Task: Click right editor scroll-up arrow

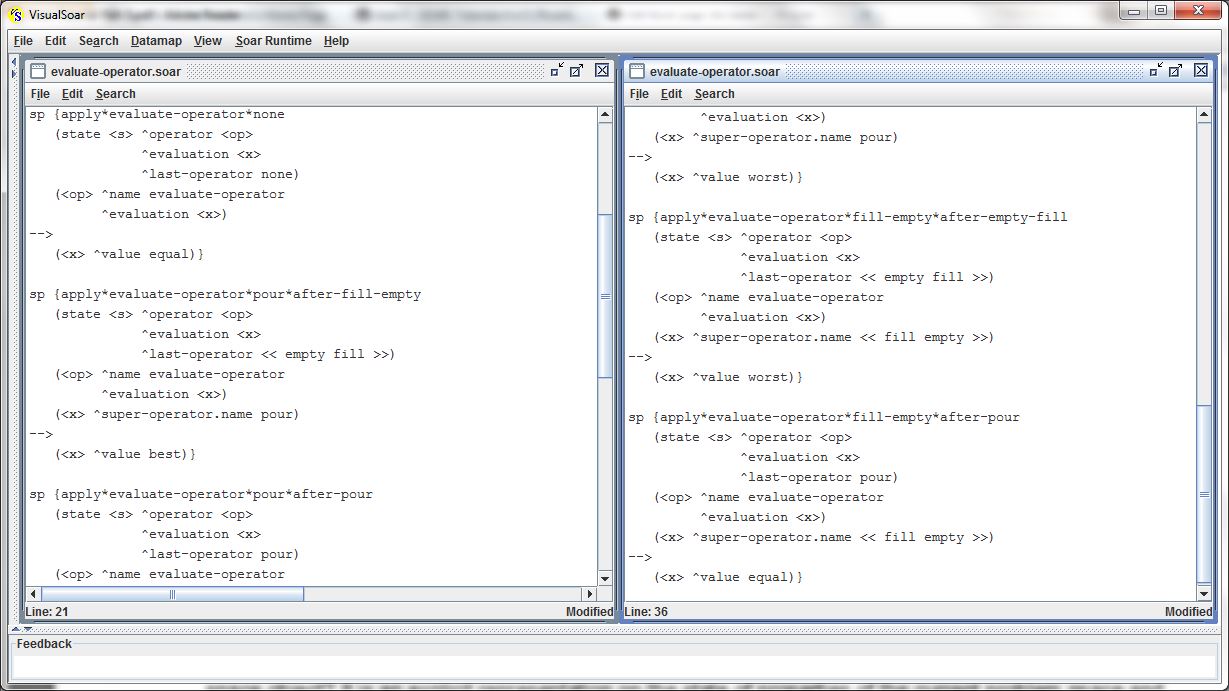Action: (1204, 116)
